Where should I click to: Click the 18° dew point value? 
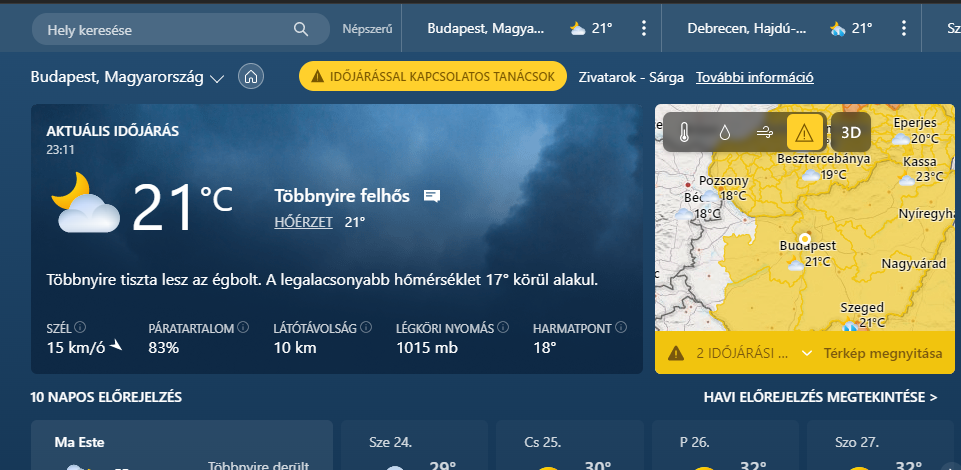pos(544,348)
